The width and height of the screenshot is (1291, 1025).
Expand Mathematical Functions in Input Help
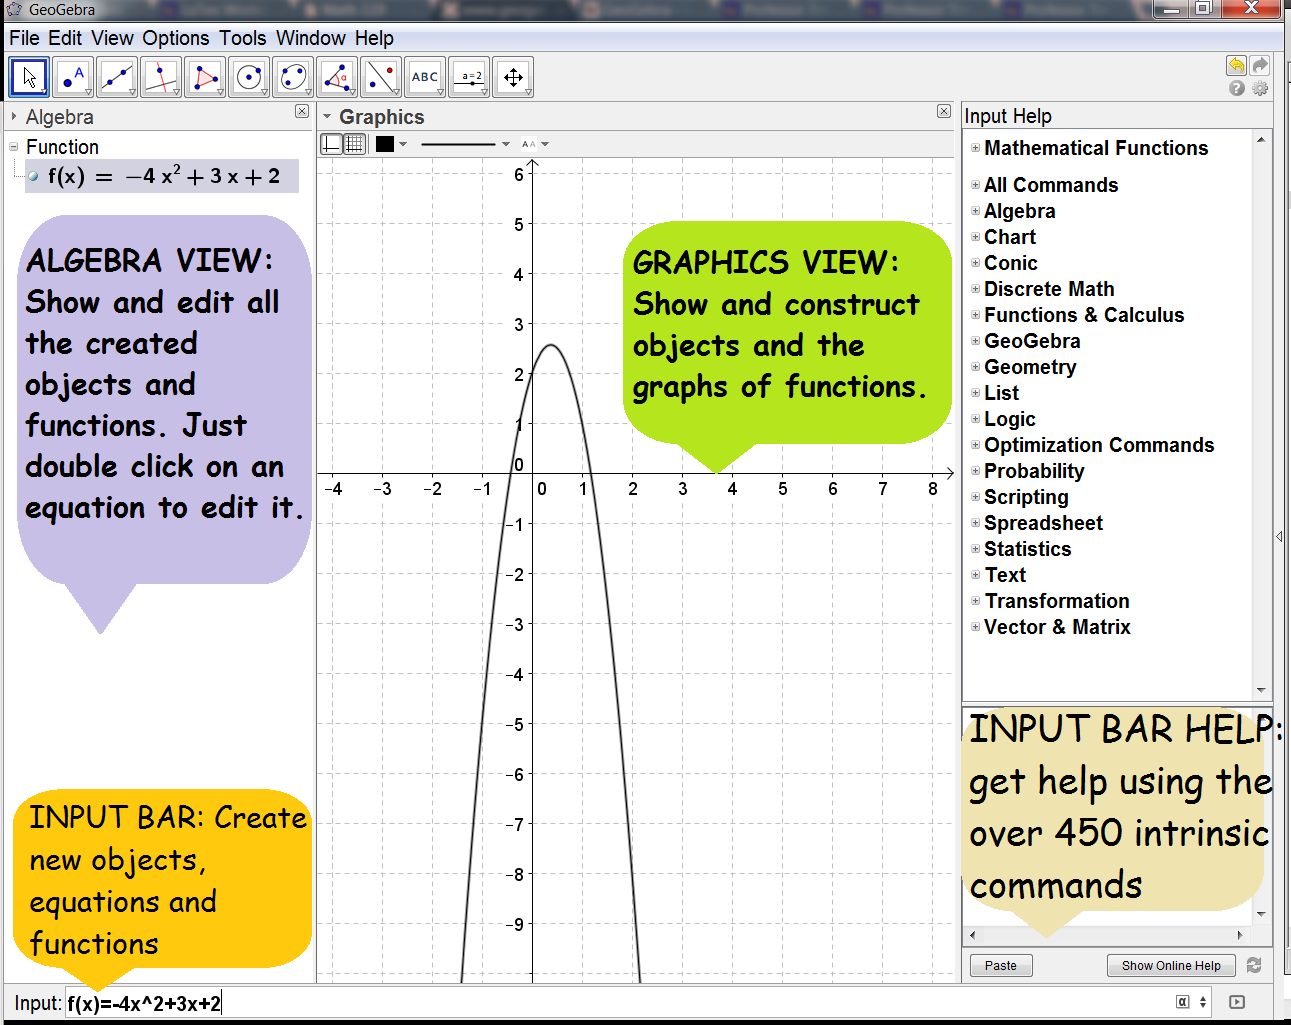pos(976,148)
